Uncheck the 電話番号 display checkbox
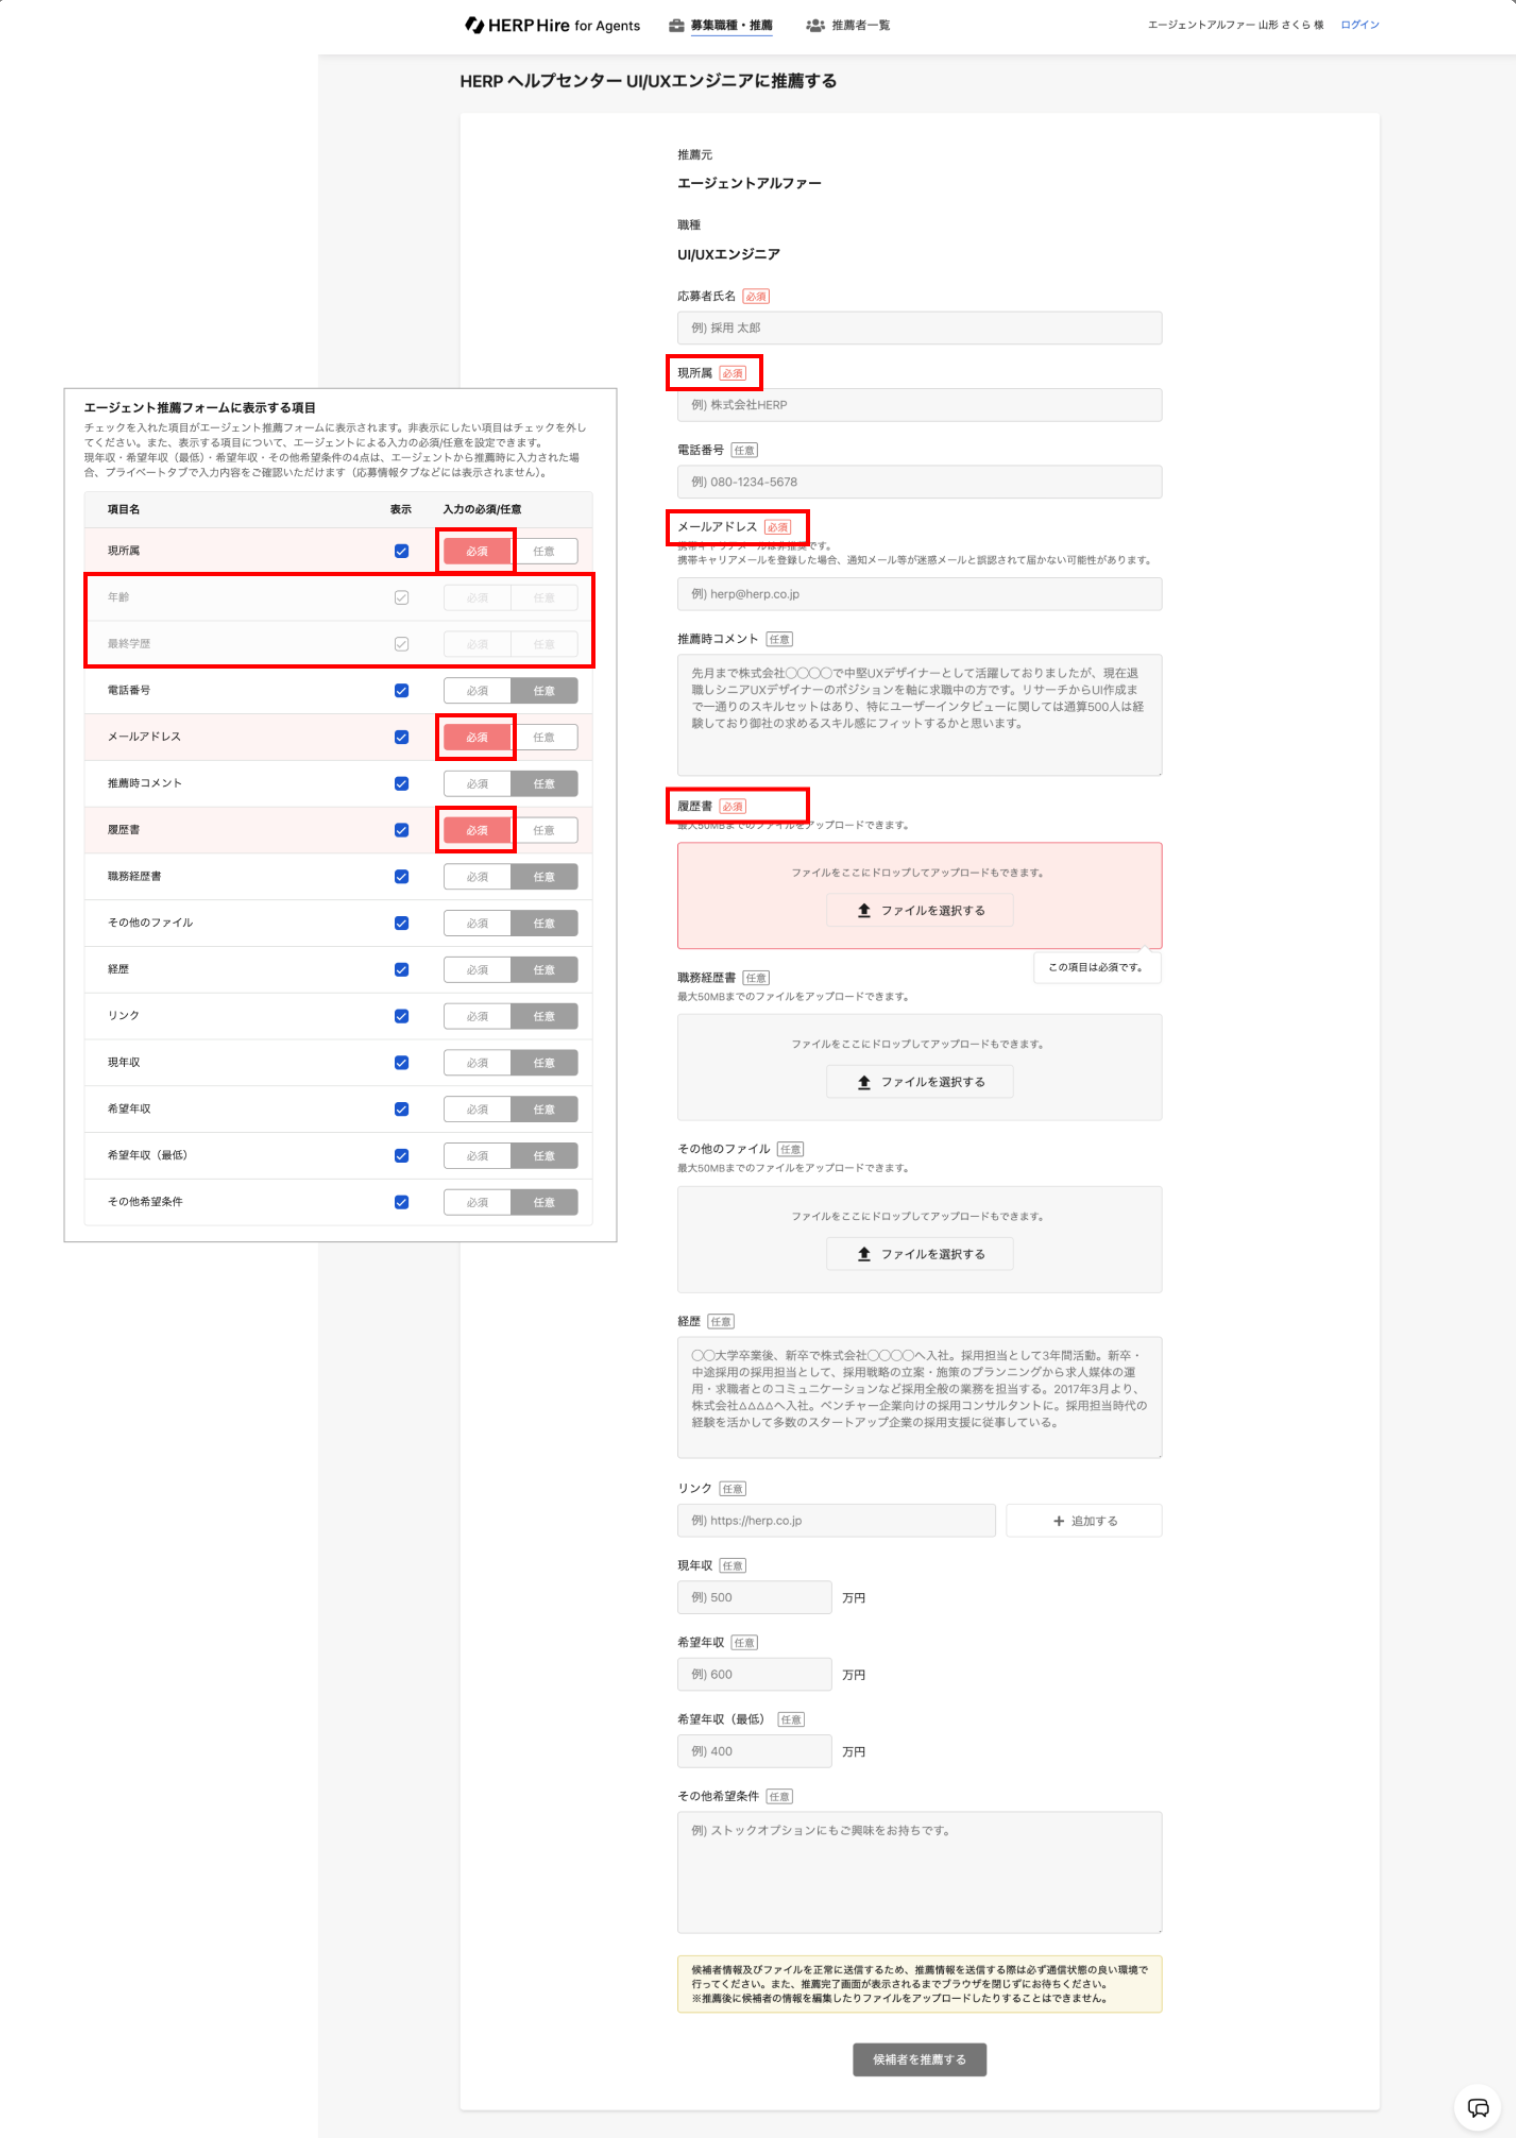The image size is (1516, 2138). point(401,690)
